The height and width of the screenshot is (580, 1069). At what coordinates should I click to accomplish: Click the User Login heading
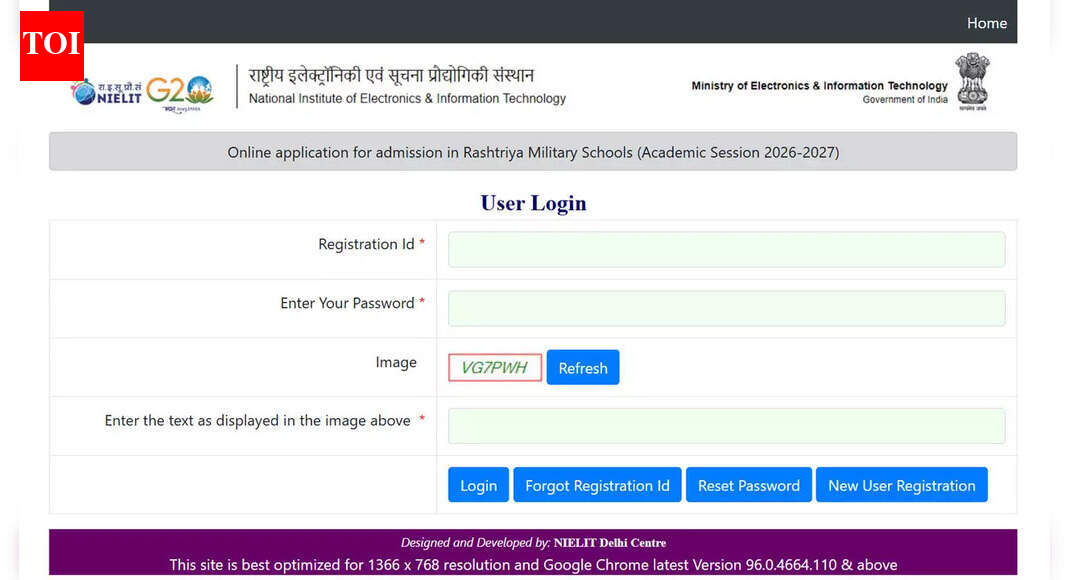click(x=533, y=203)
